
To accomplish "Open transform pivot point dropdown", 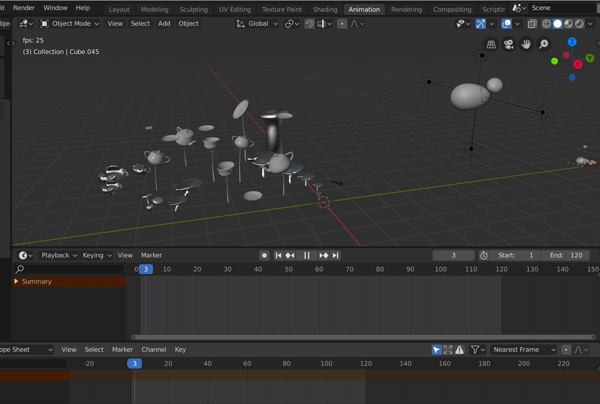I will pos(292,24).
